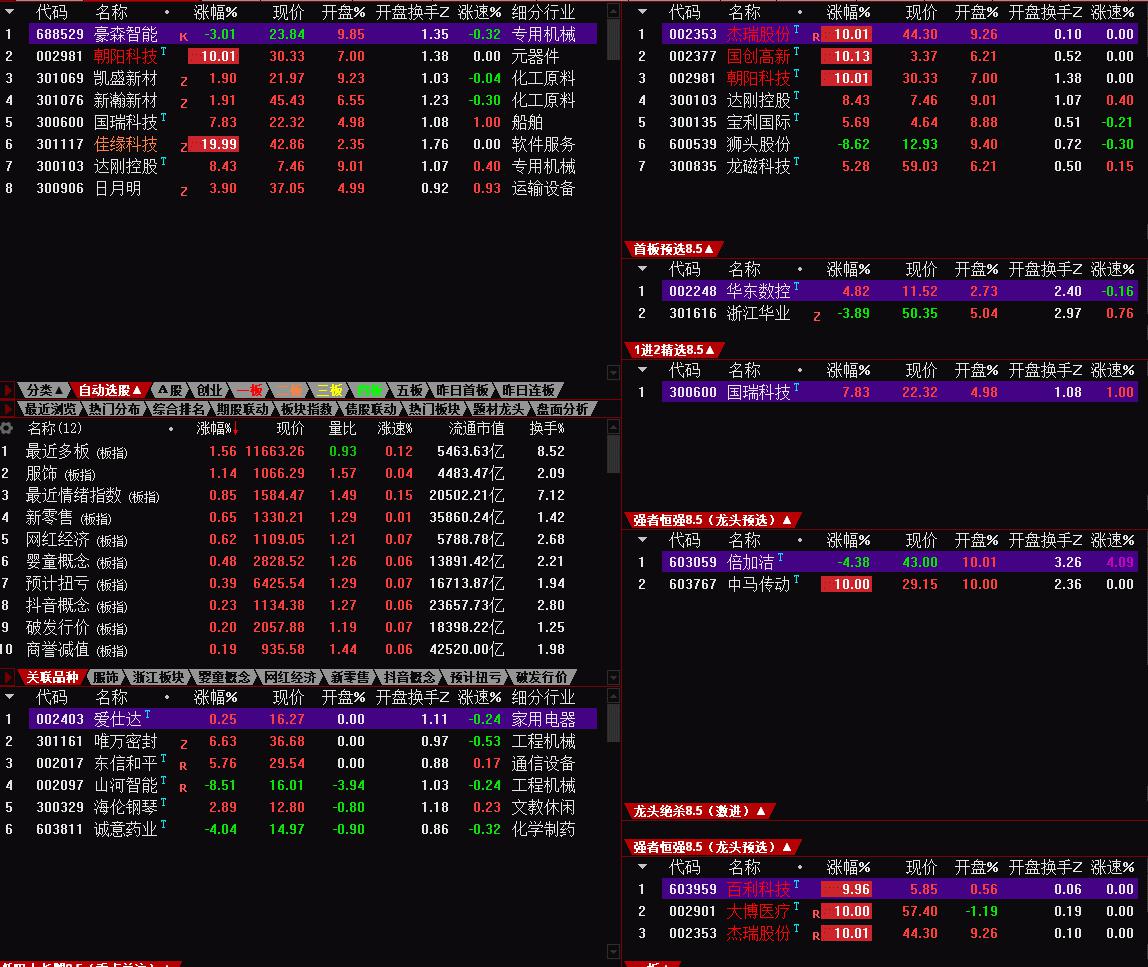Switch to the 创业 tab

click(x=209, y=390)
